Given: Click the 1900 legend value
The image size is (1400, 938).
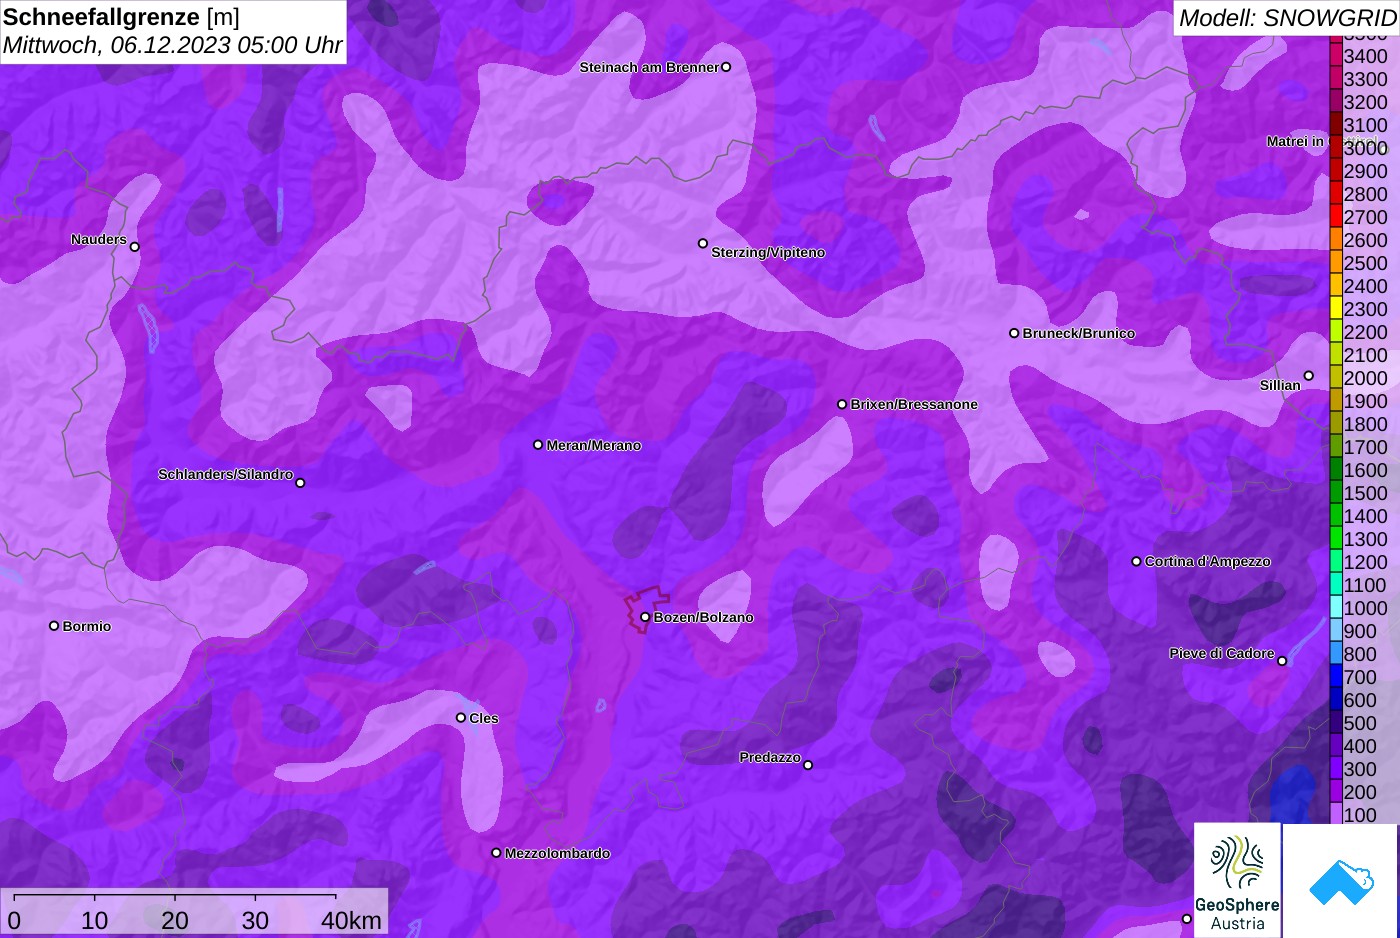Looking at the screenshot, I should pos(1365,401).
